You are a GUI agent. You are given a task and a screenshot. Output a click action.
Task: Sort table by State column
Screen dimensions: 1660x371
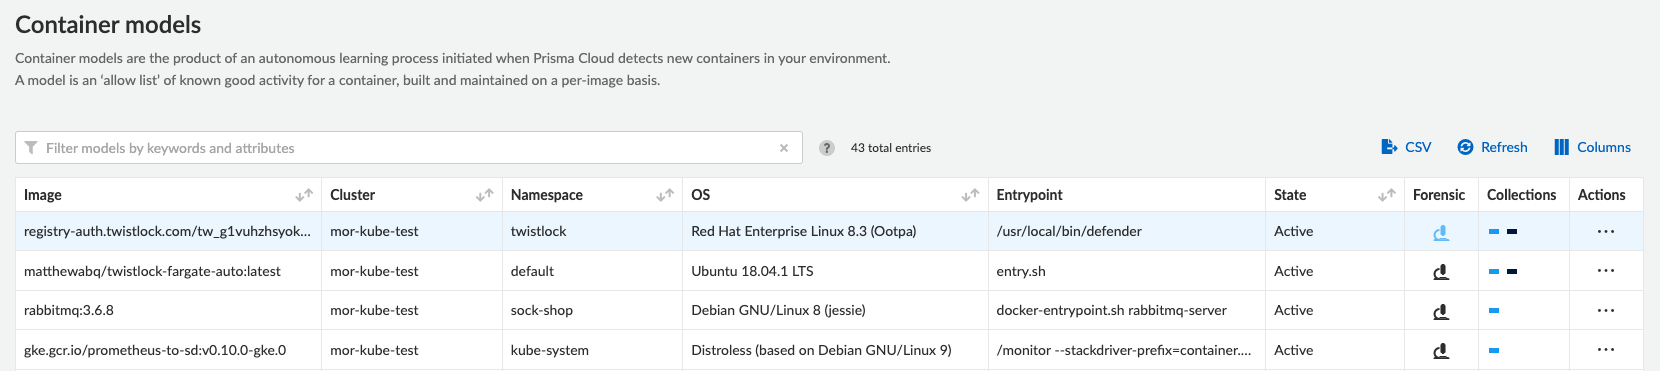click(1387, 195)
